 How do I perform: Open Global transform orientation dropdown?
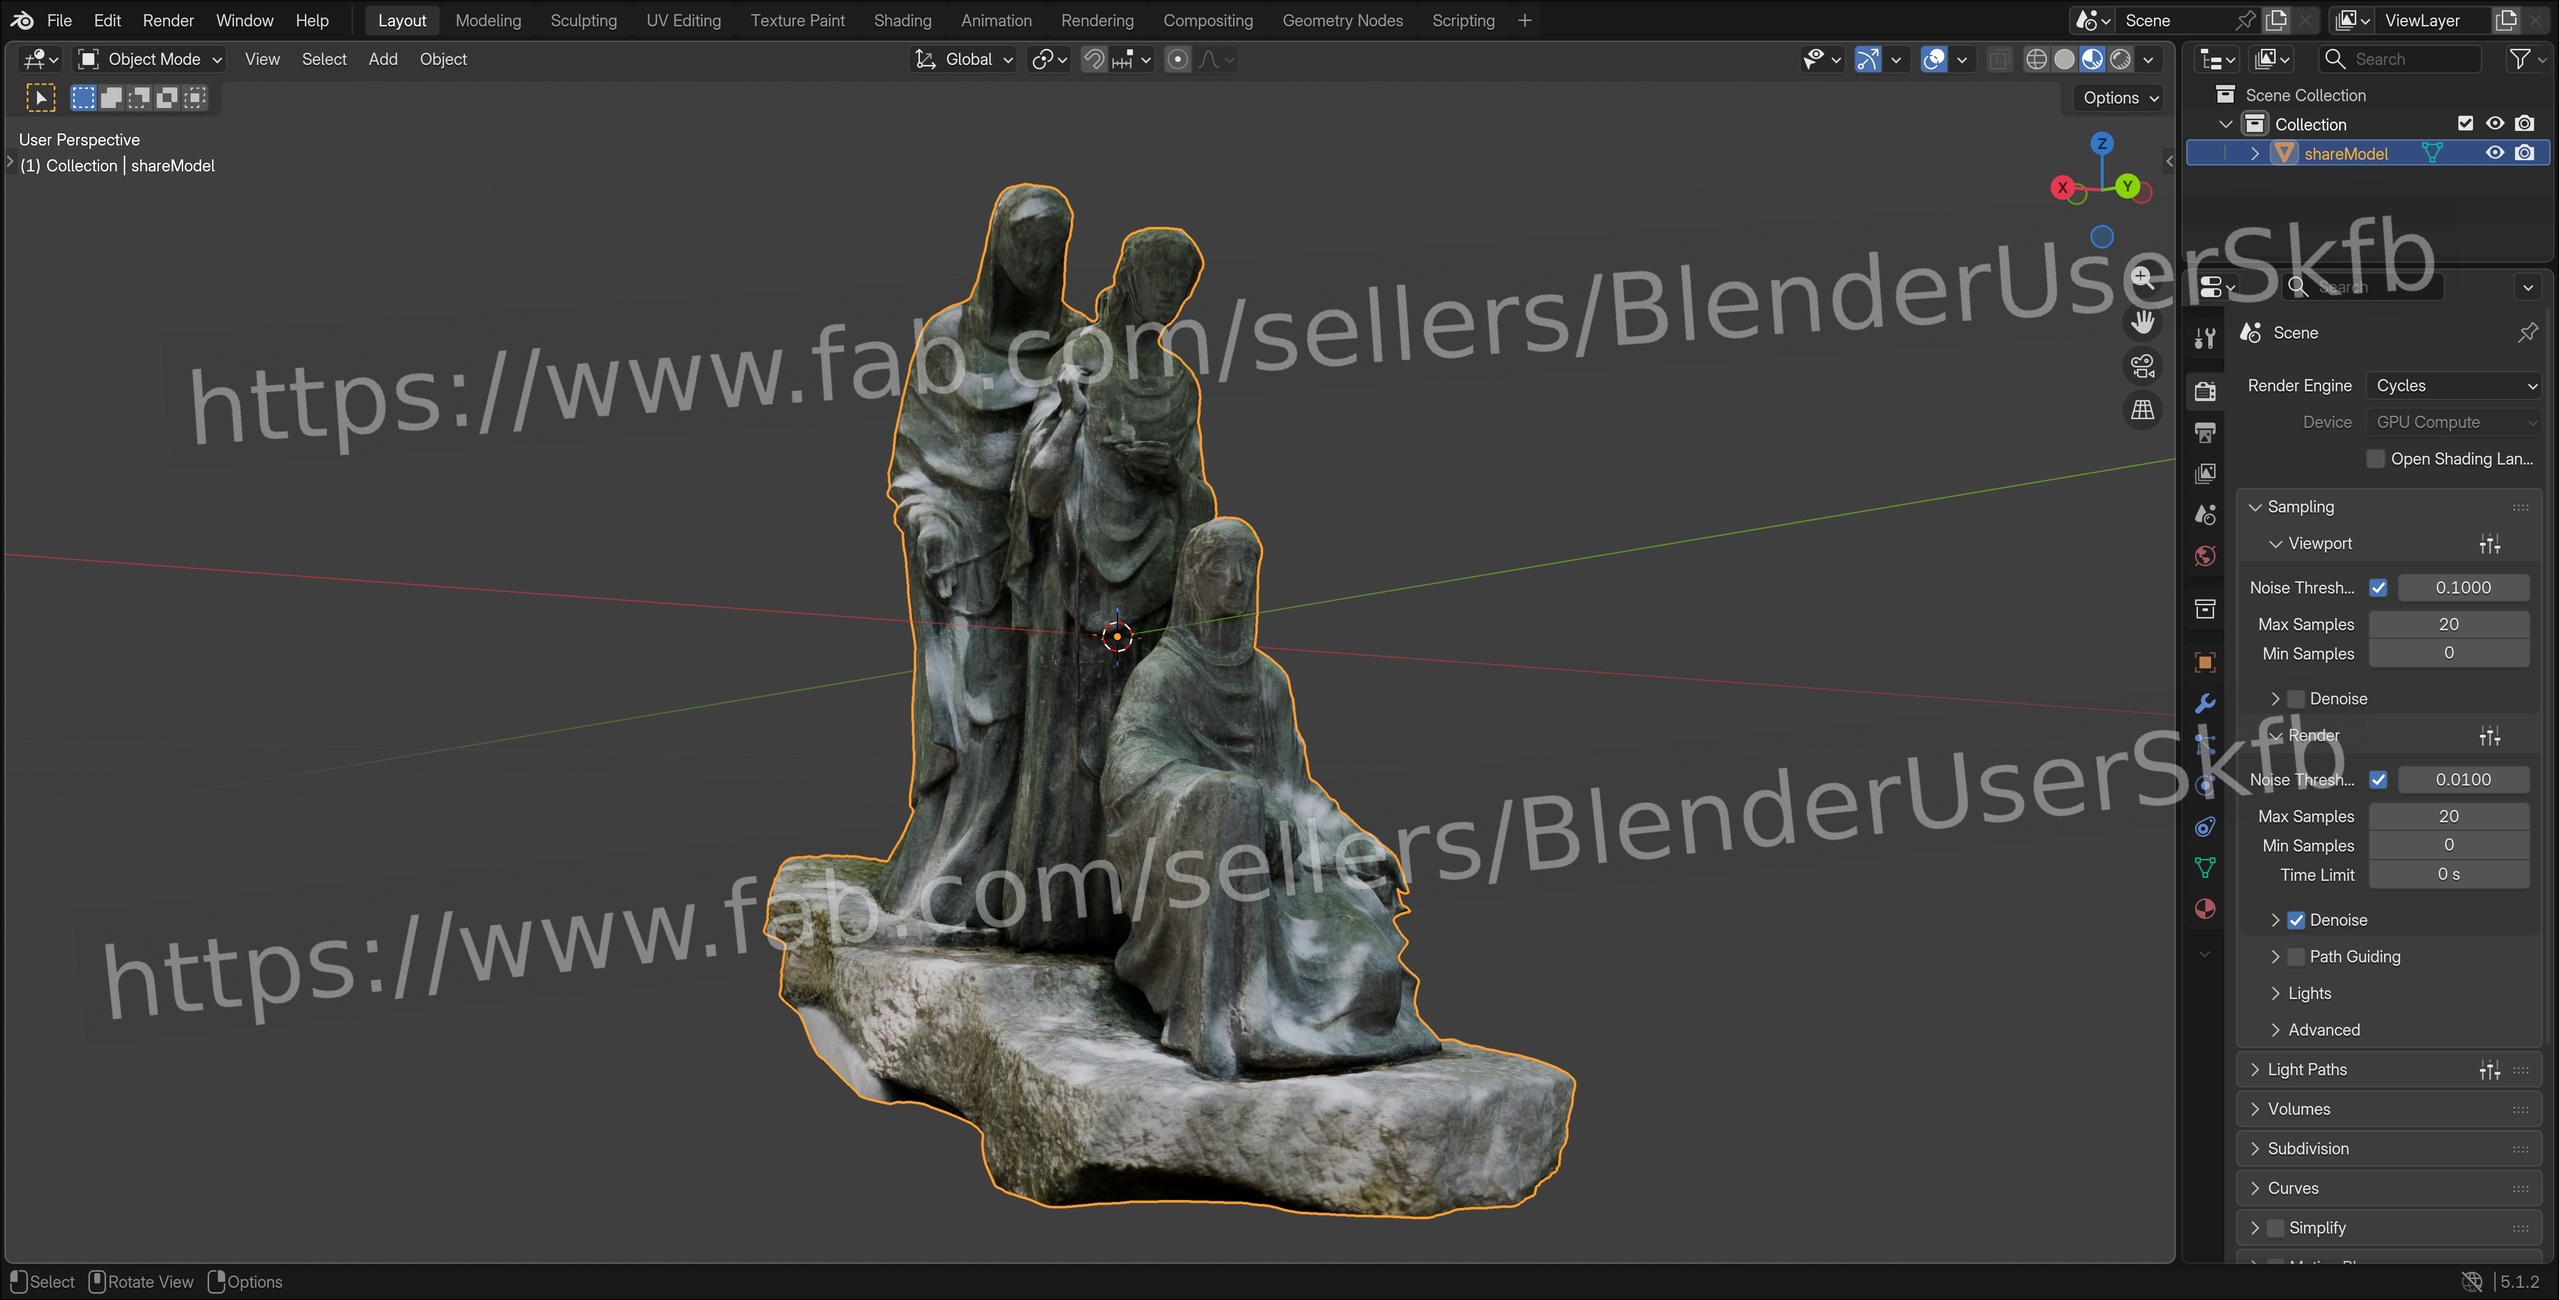pos(964,59)
